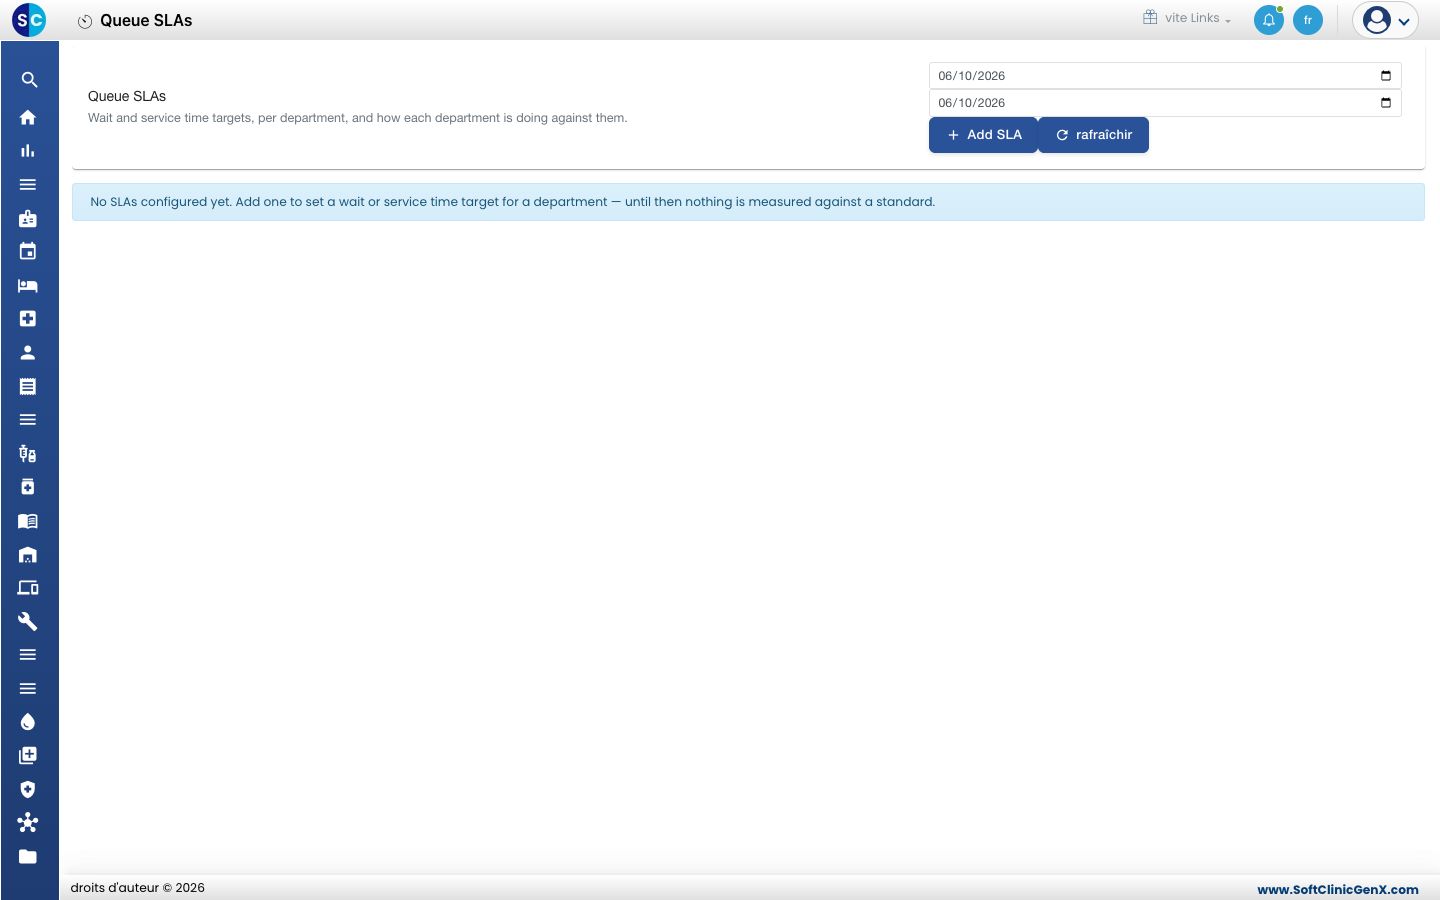Click the medical cross box icon
Image resolution: width=1440 pixels, height=900 pixels.
click(28, 319)
